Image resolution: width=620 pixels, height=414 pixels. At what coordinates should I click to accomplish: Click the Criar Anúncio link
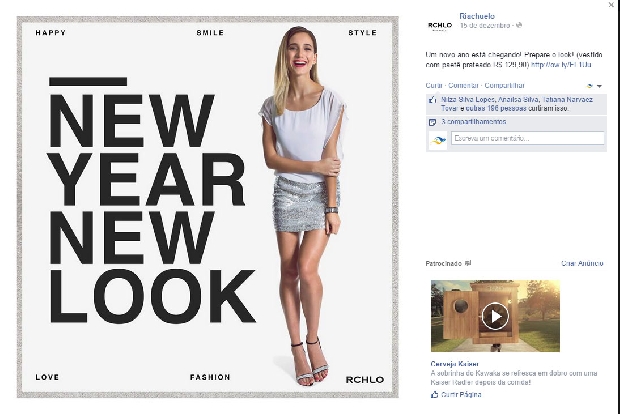tap(582, 263)
